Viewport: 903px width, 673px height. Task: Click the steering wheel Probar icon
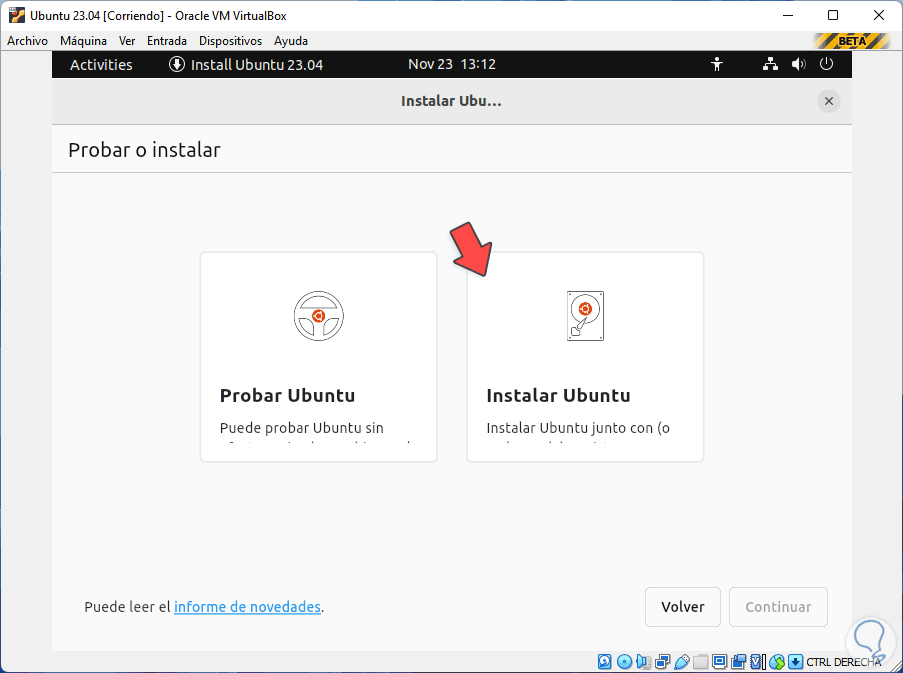click(318, 315)
